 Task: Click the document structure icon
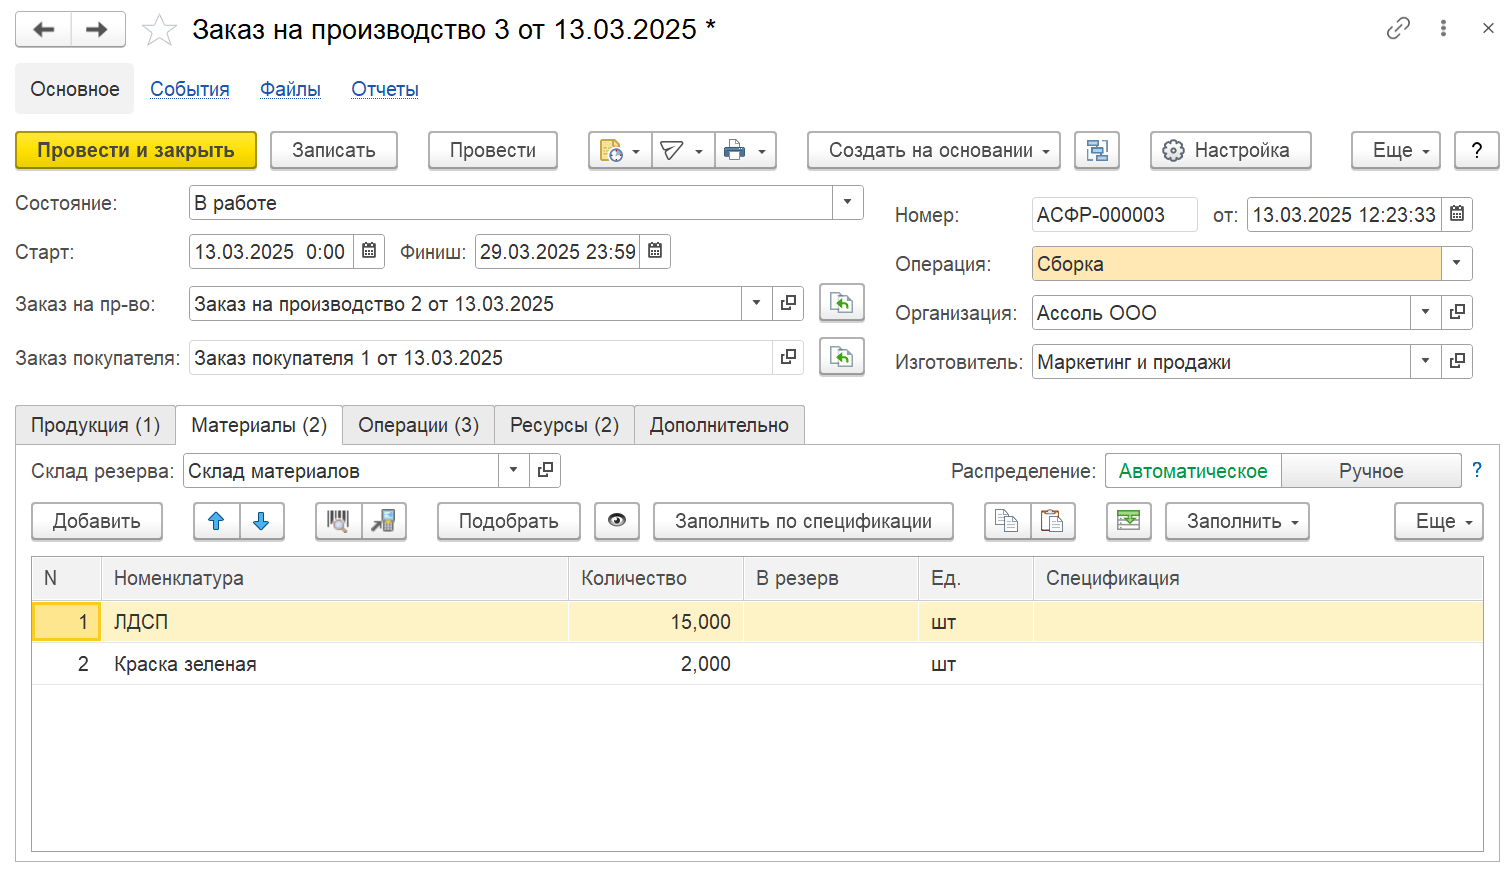click(x=1097, y=151)
